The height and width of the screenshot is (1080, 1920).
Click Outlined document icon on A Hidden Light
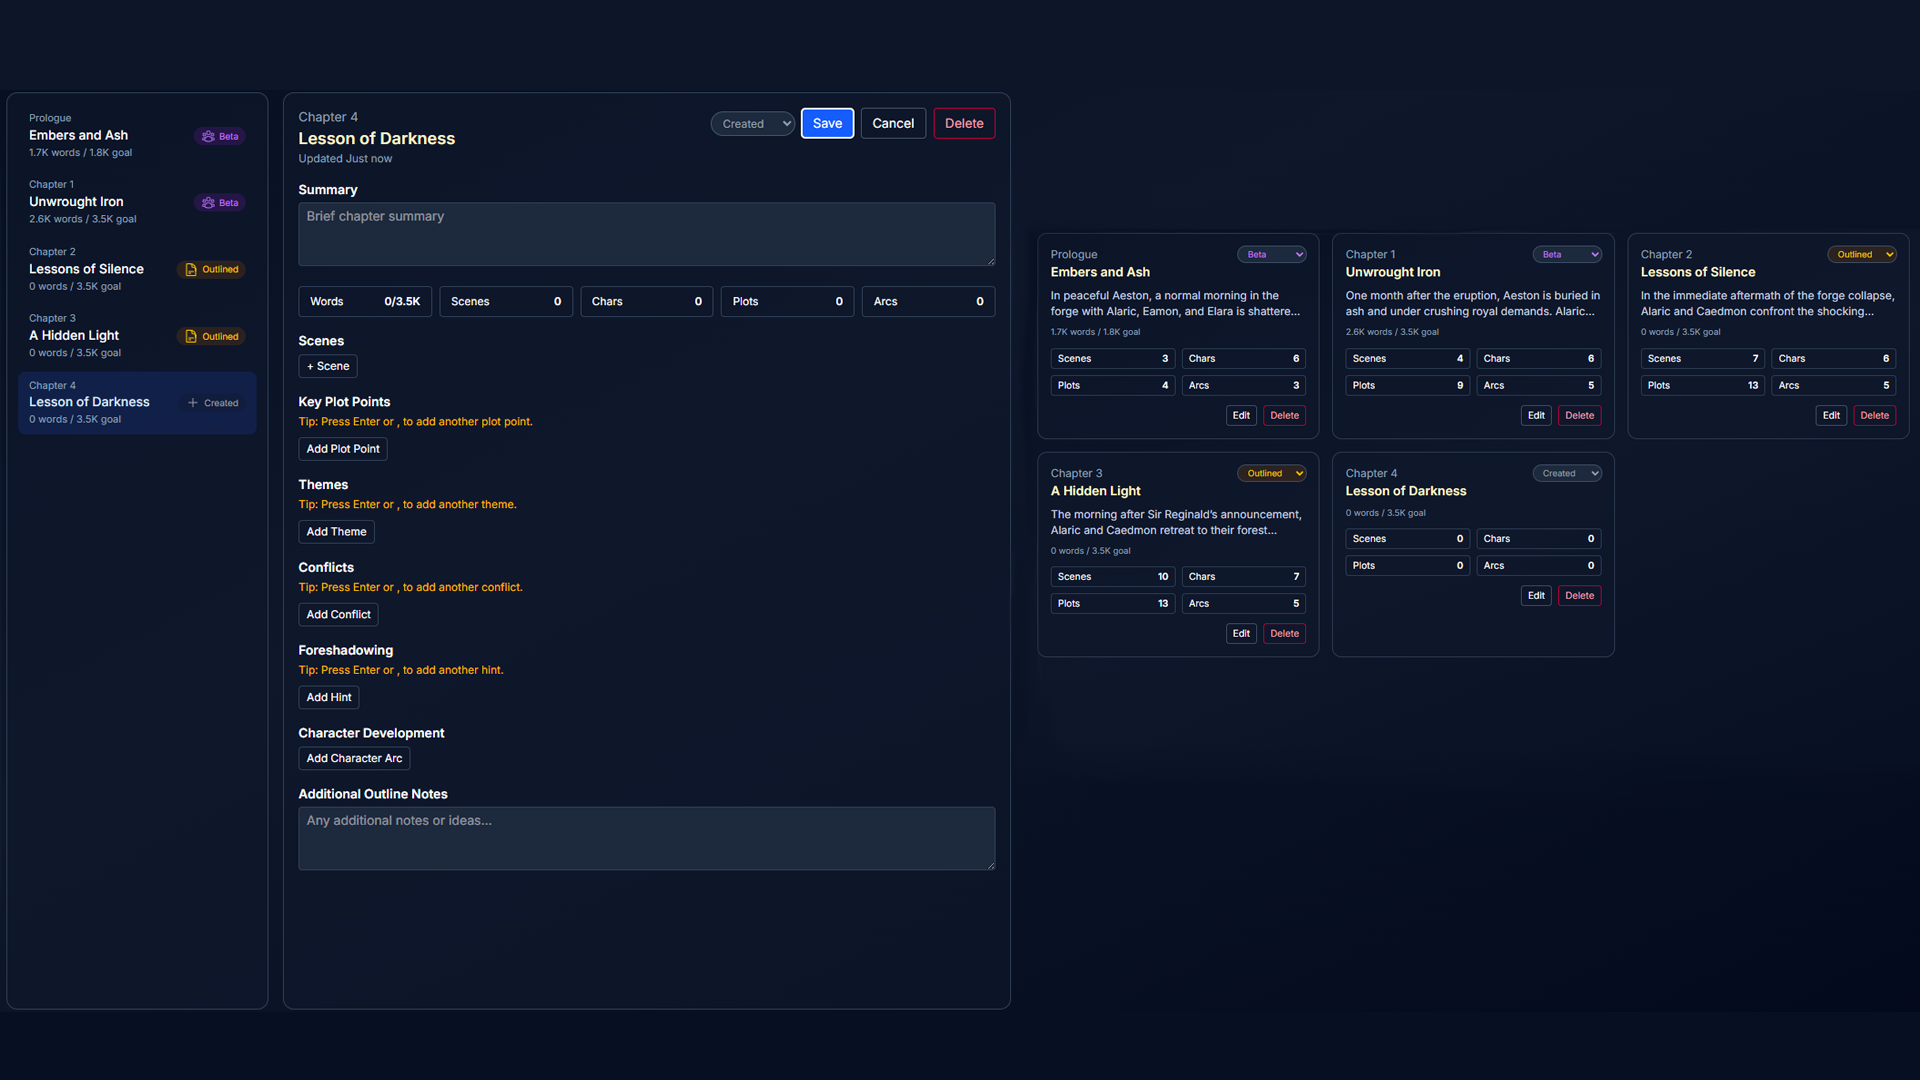coord(191,337)
